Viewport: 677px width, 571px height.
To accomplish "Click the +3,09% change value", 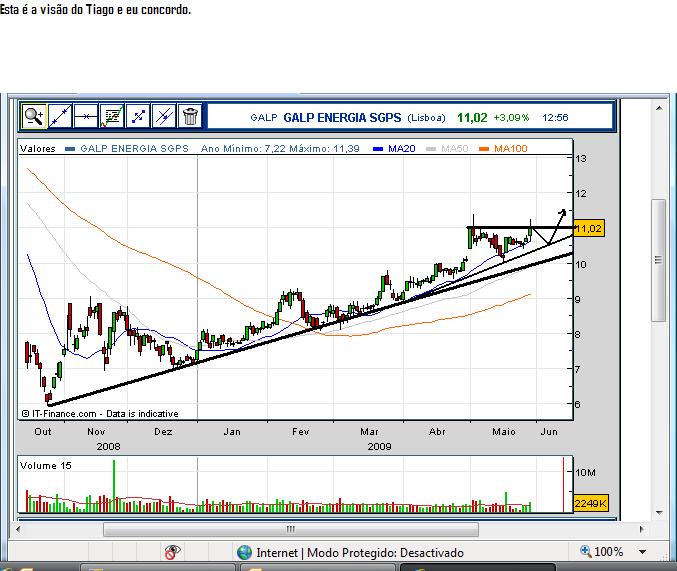I will tap(511, 117).
